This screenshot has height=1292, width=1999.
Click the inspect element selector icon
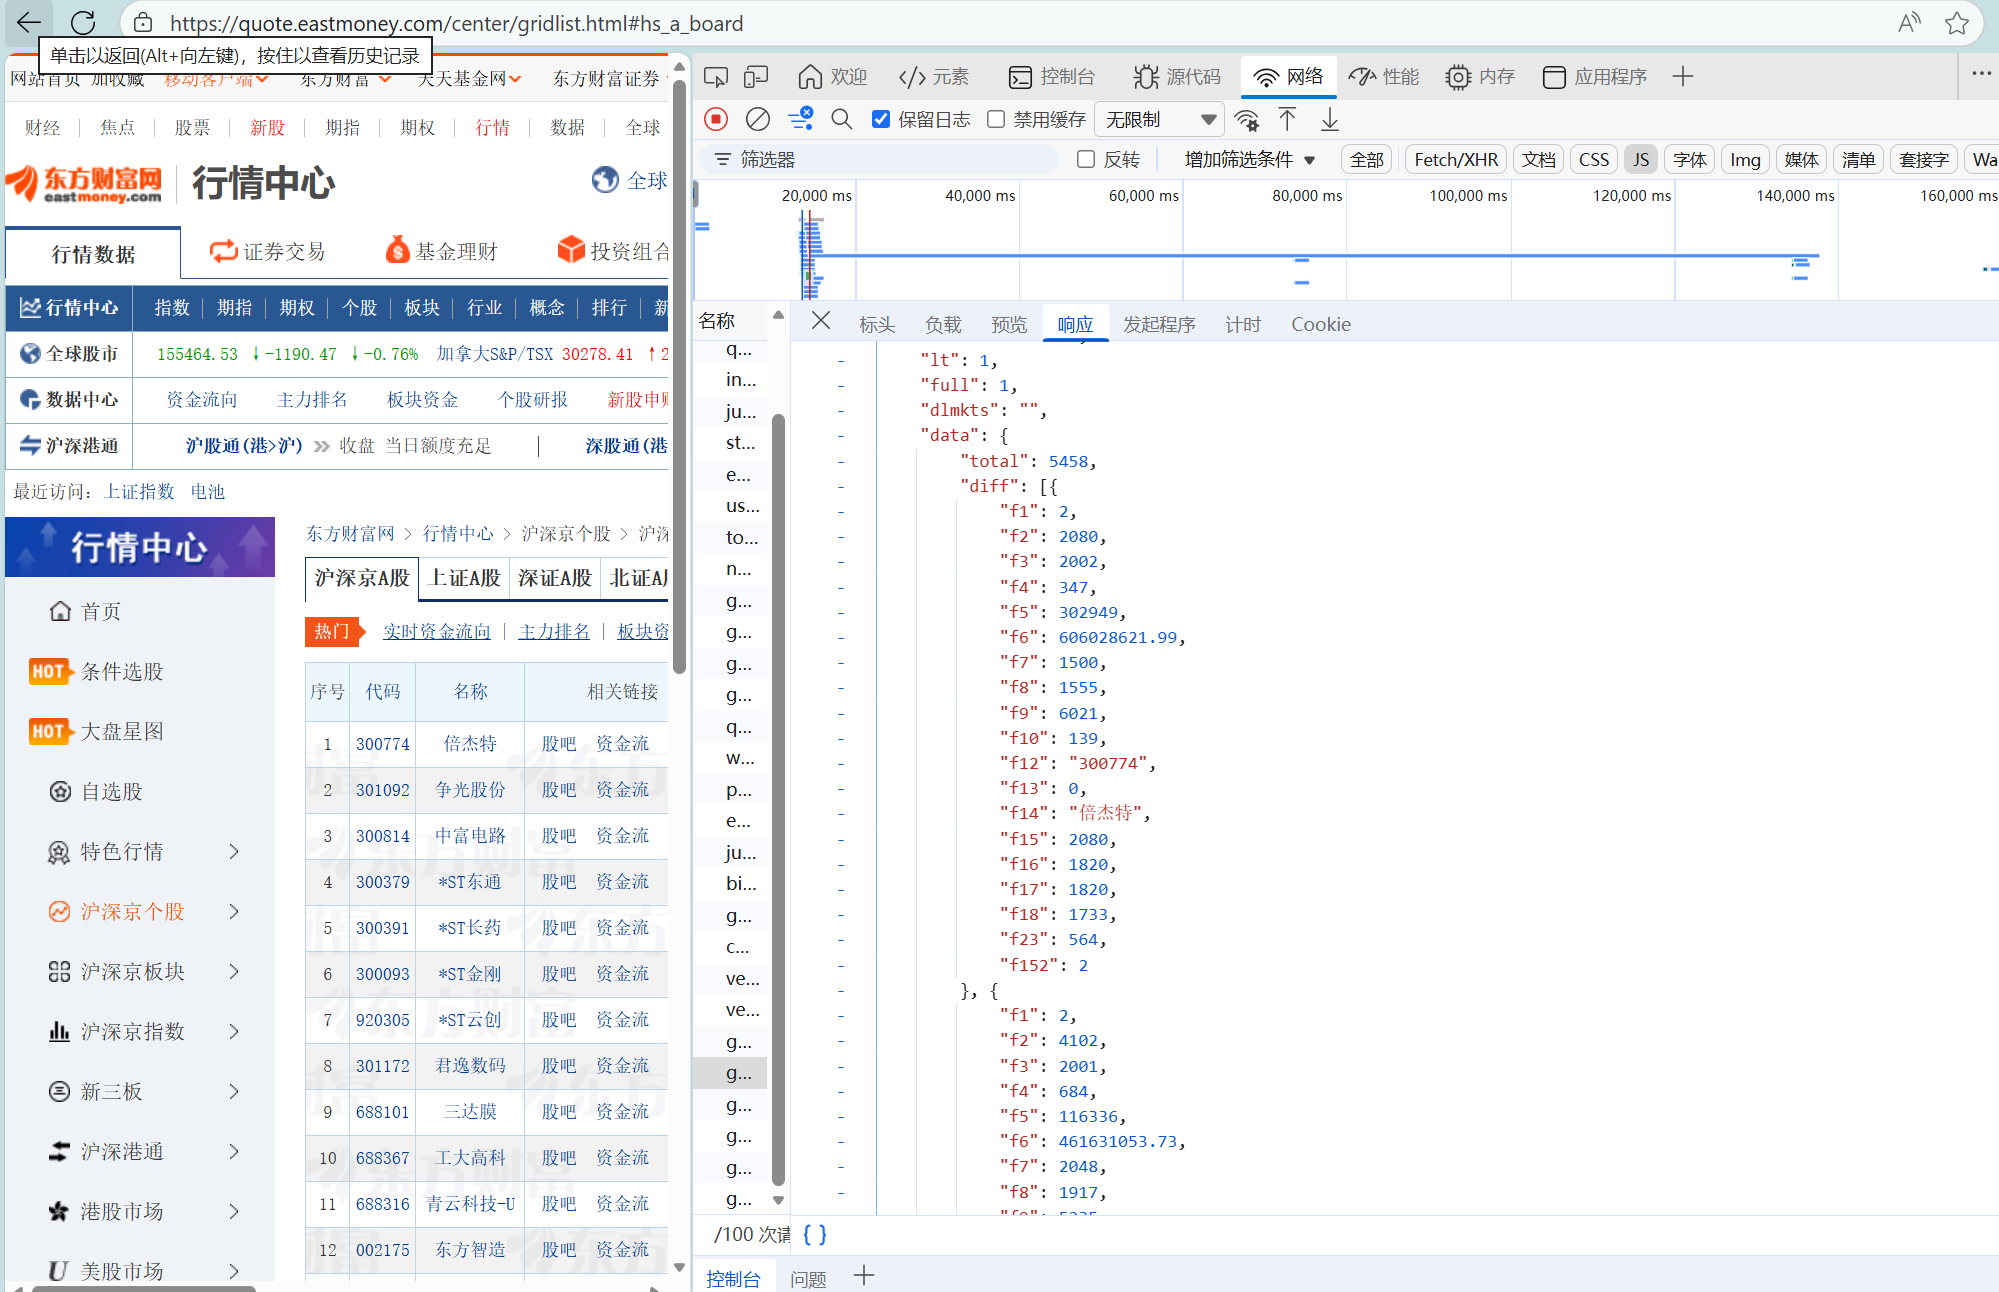[716, 77]
